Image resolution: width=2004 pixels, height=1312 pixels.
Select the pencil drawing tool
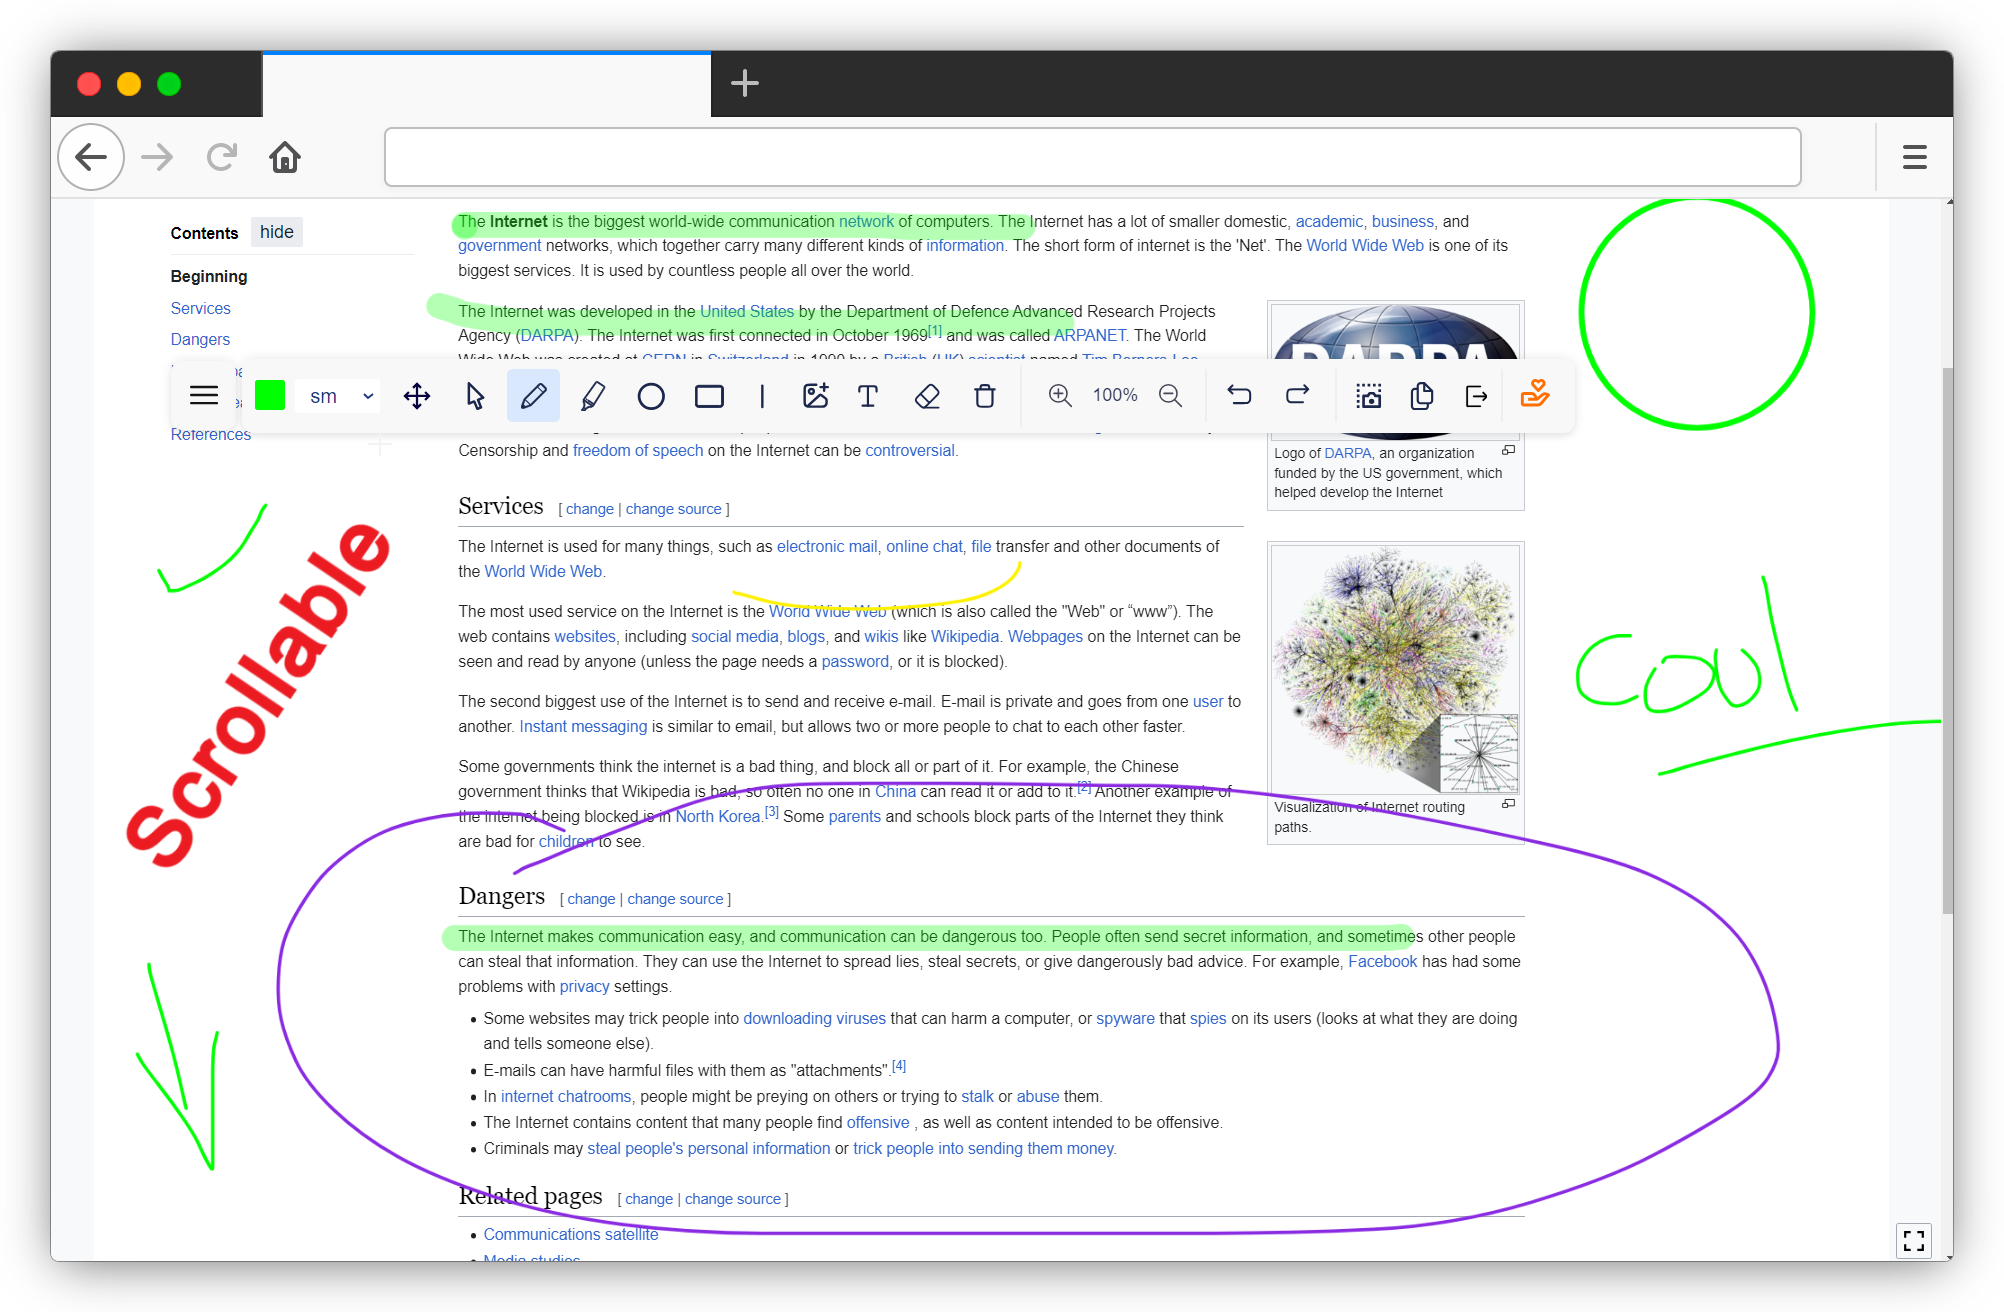(x=533, y=396)
